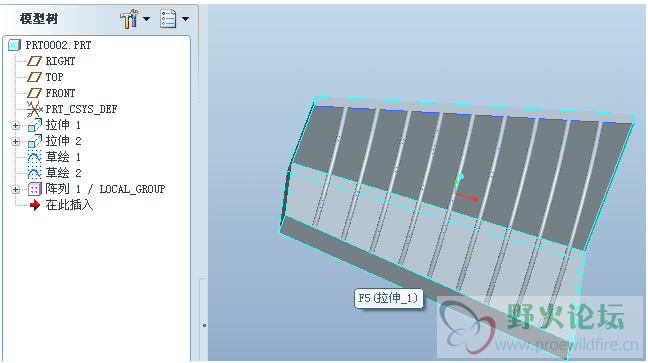Click the PRT0002.PRT root label
The width and height of the screenshot is (648, 363).
[x=58, y=45]
